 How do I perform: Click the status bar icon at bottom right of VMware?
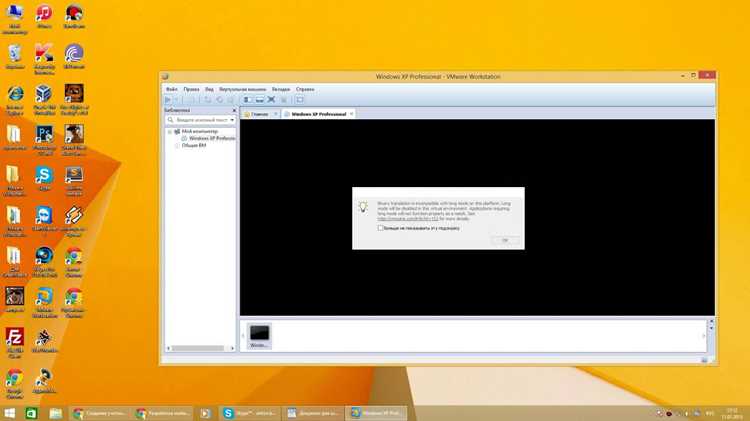click(704, 360)
